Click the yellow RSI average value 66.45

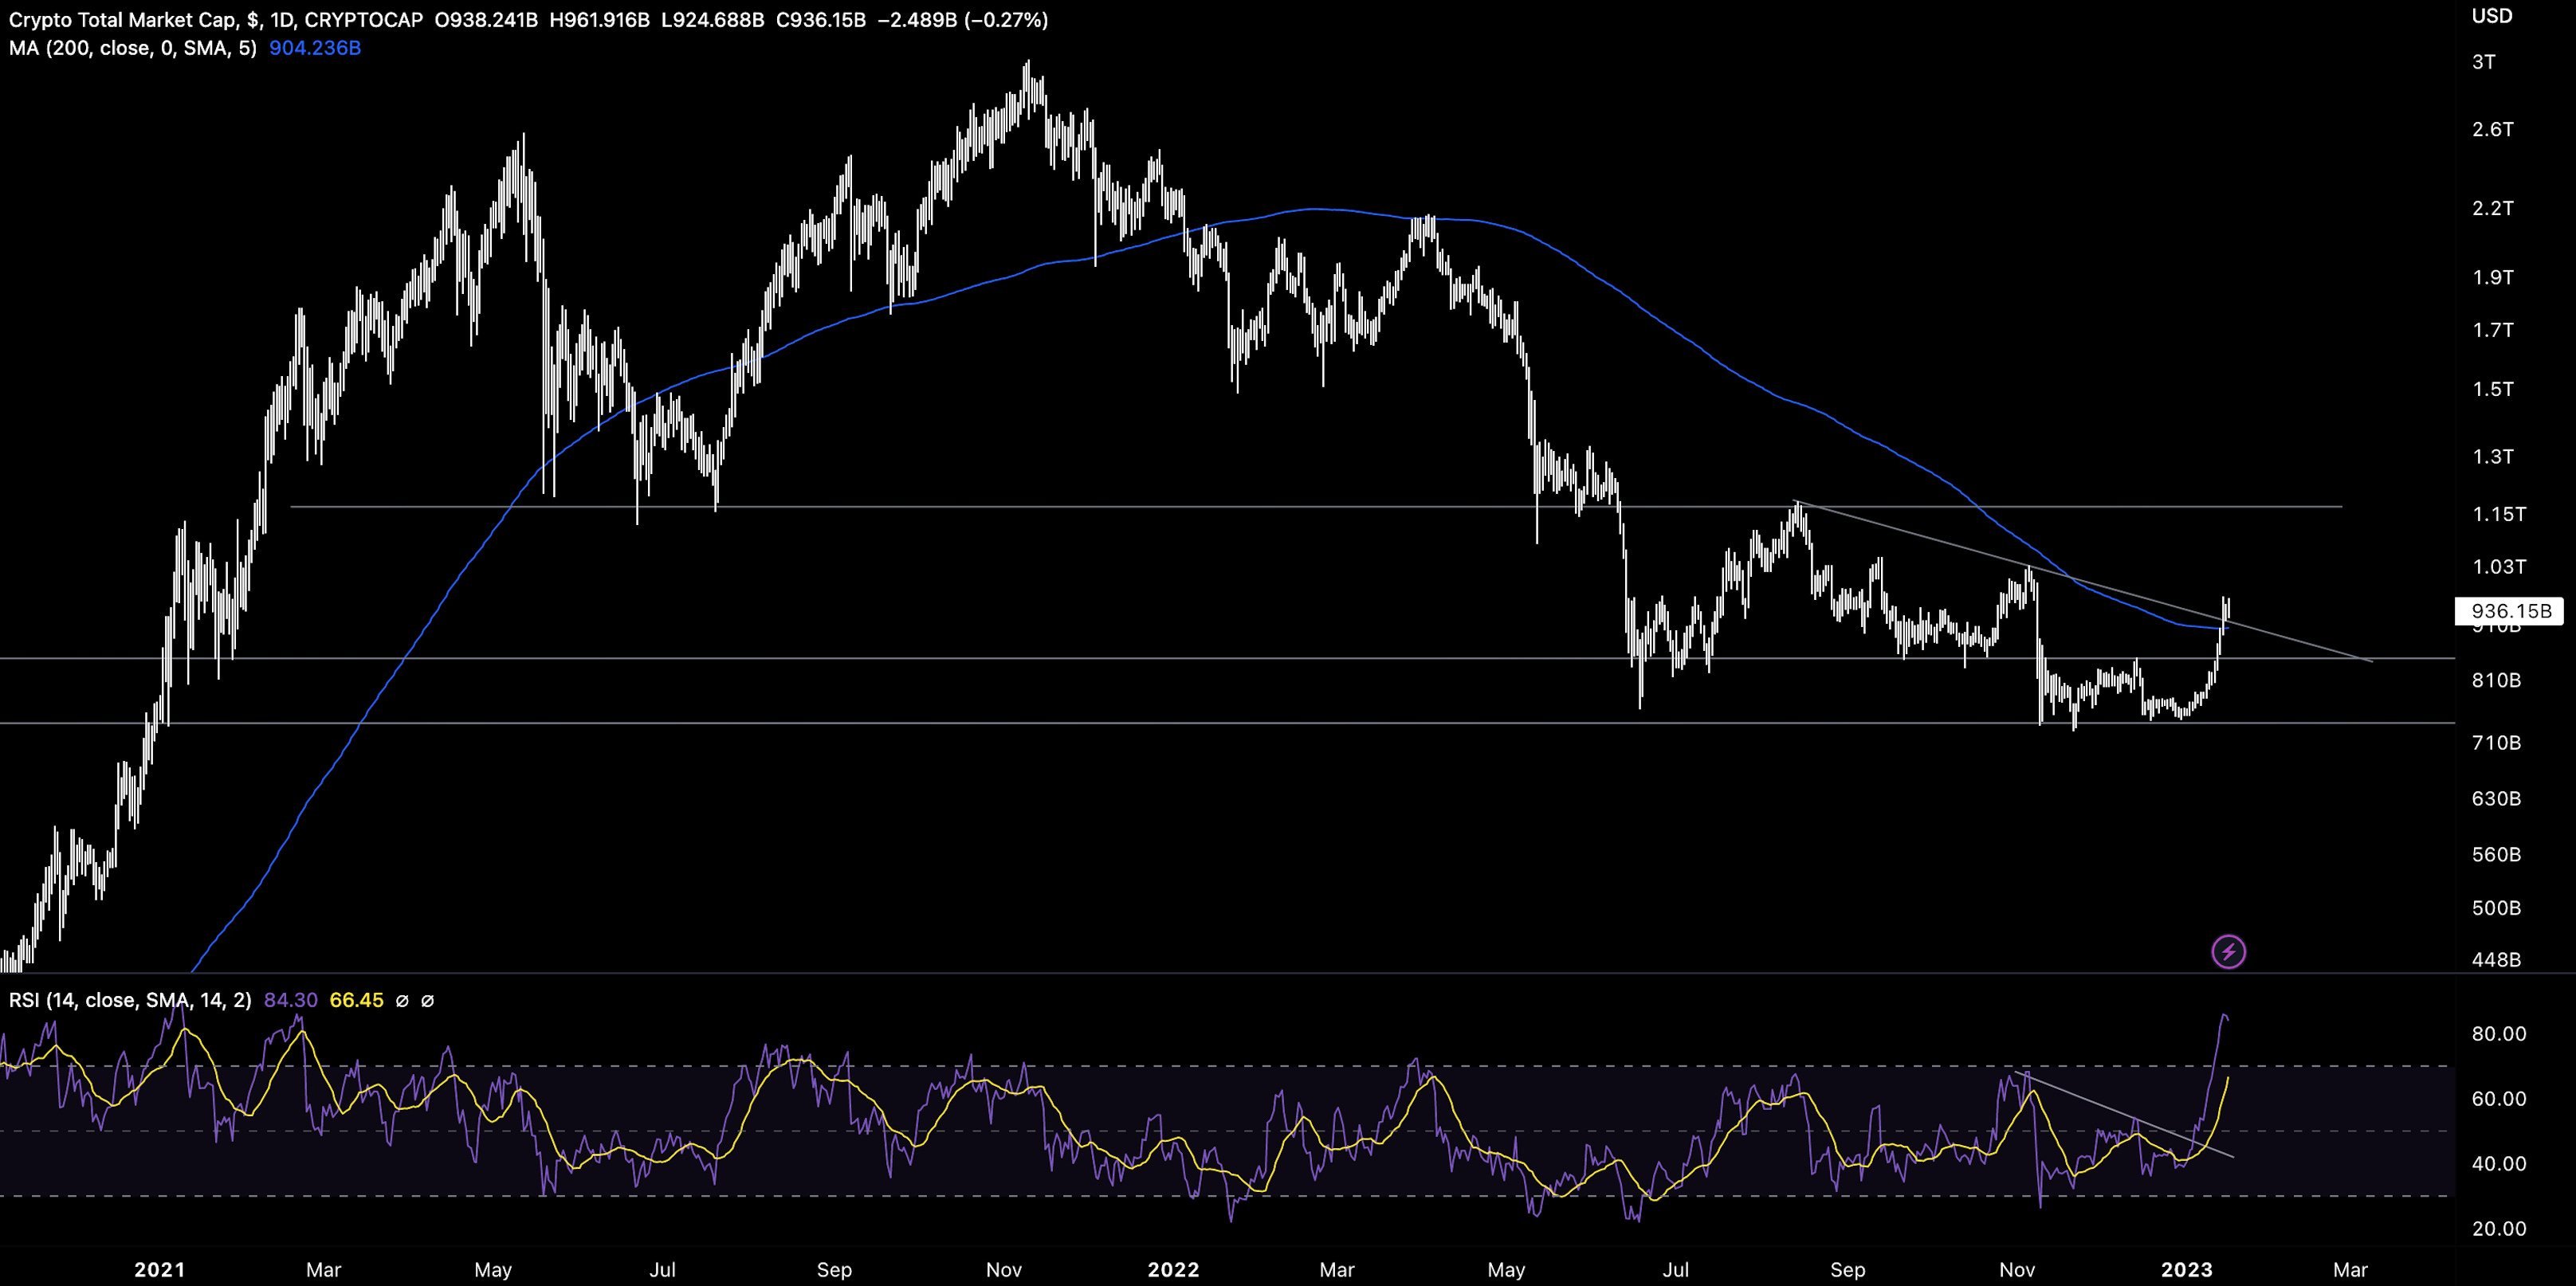pyautogui.click(x=357, y=1000)
